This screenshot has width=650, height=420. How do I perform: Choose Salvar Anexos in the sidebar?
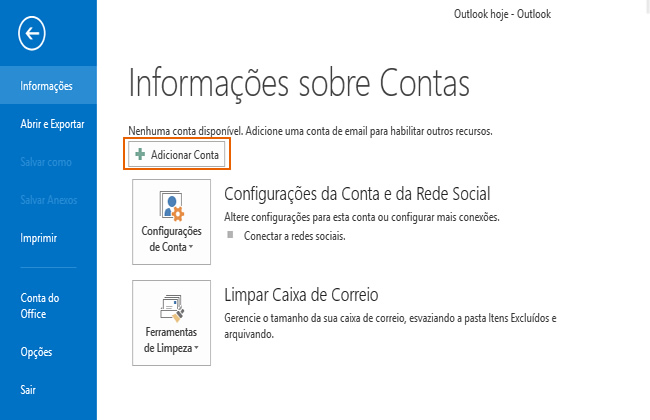(x=51, y=200)
